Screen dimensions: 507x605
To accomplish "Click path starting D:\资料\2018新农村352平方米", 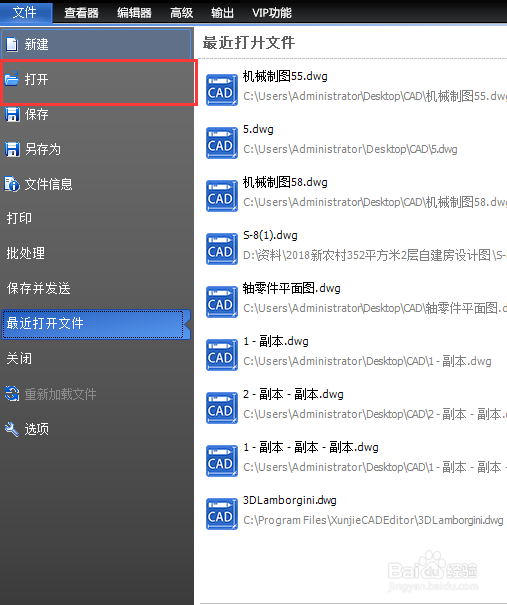I will coord(375,255).
